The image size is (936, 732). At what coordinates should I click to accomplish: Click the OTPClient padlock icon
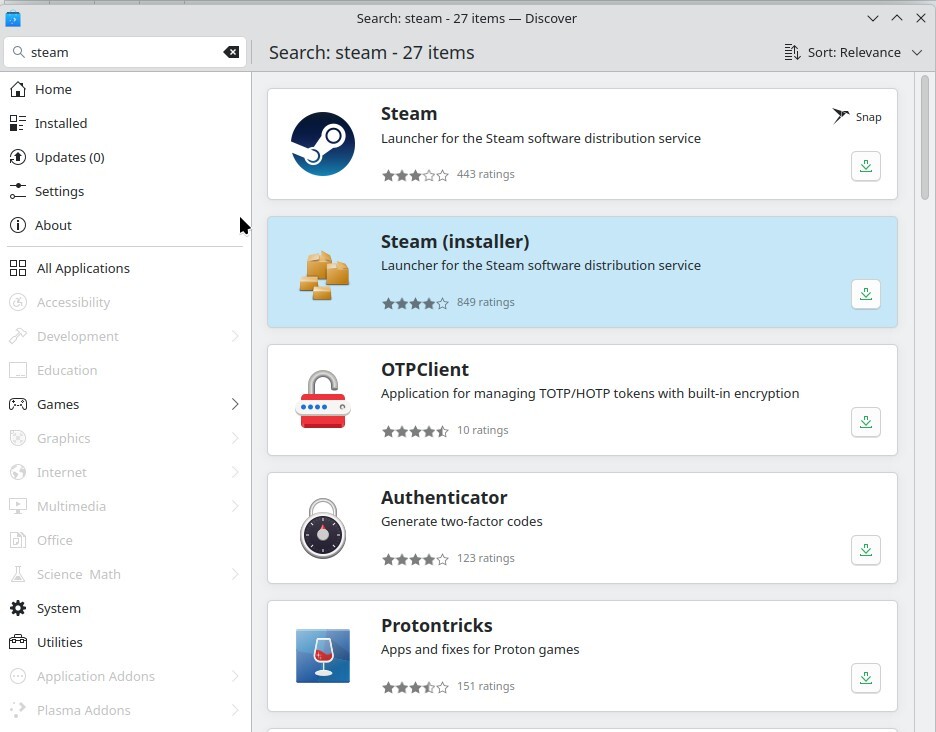coord(322,399)
